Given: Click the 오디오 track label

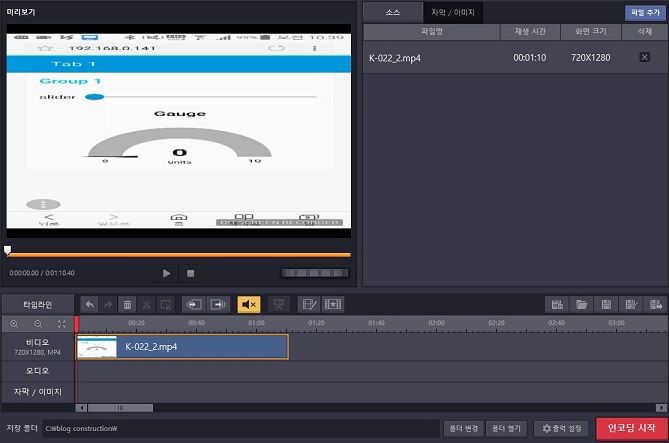Looking at the screenshot, I should [x=38, y=371].
